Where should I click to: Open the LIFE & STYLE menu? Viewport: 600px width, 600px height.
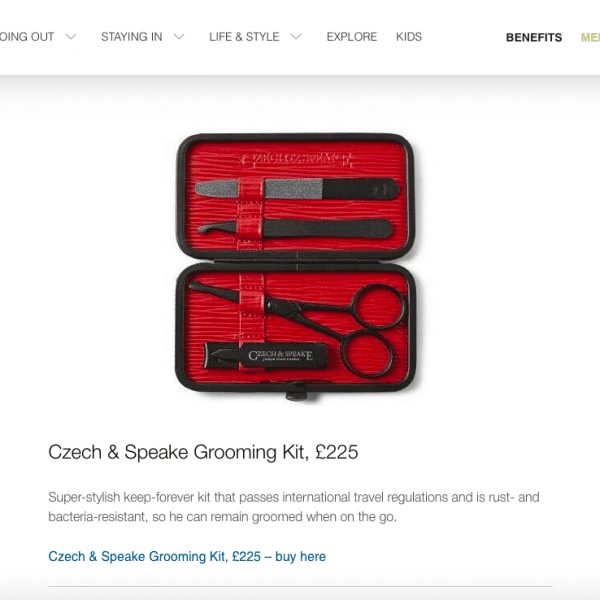244,37
